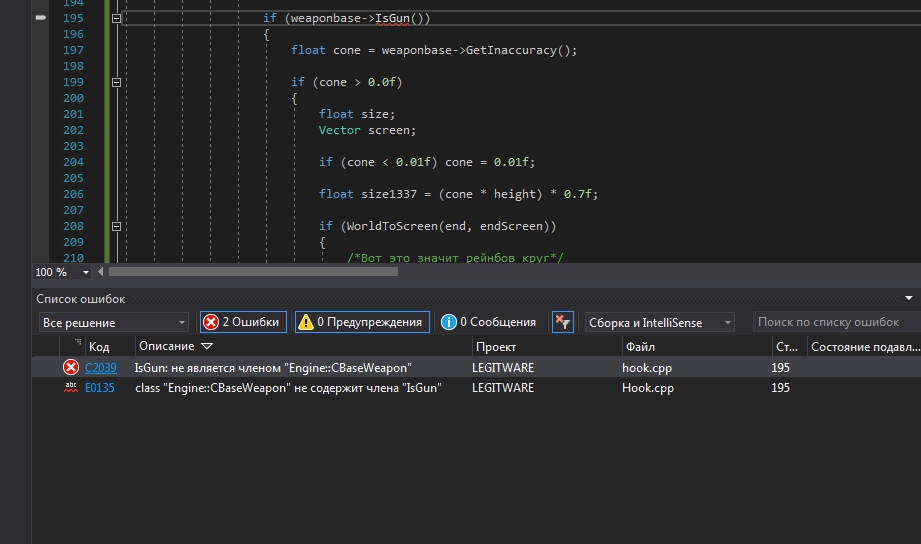Click the sort arrow icon beside Описание header

pos(207,346)
